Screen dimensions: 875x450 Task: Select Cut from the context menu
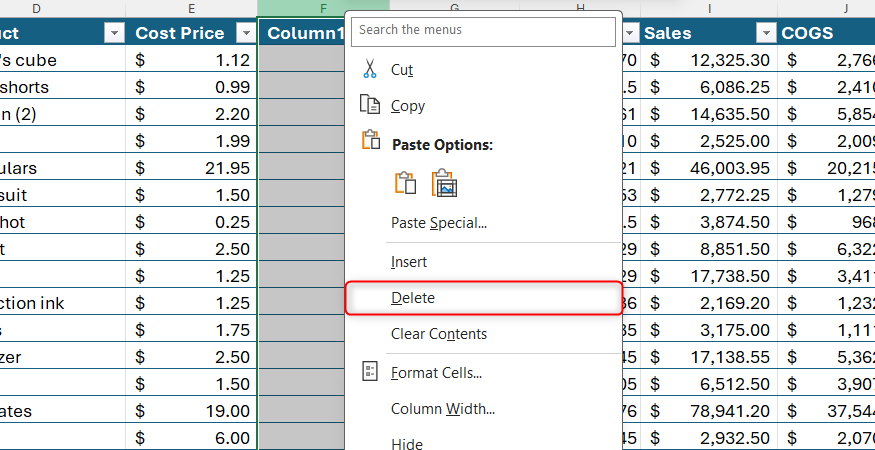coord(484,69)
